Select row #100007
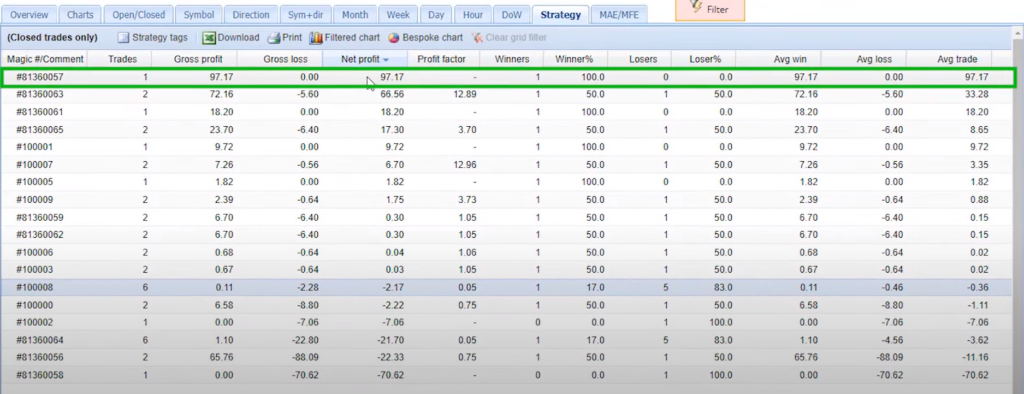The image size is (1024, 394). pos(507,165)
